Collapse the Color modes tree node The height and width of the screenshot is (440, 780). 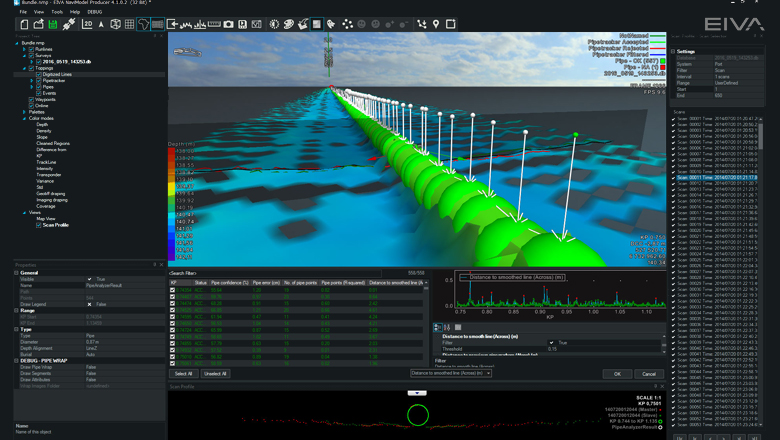[24, 118]
